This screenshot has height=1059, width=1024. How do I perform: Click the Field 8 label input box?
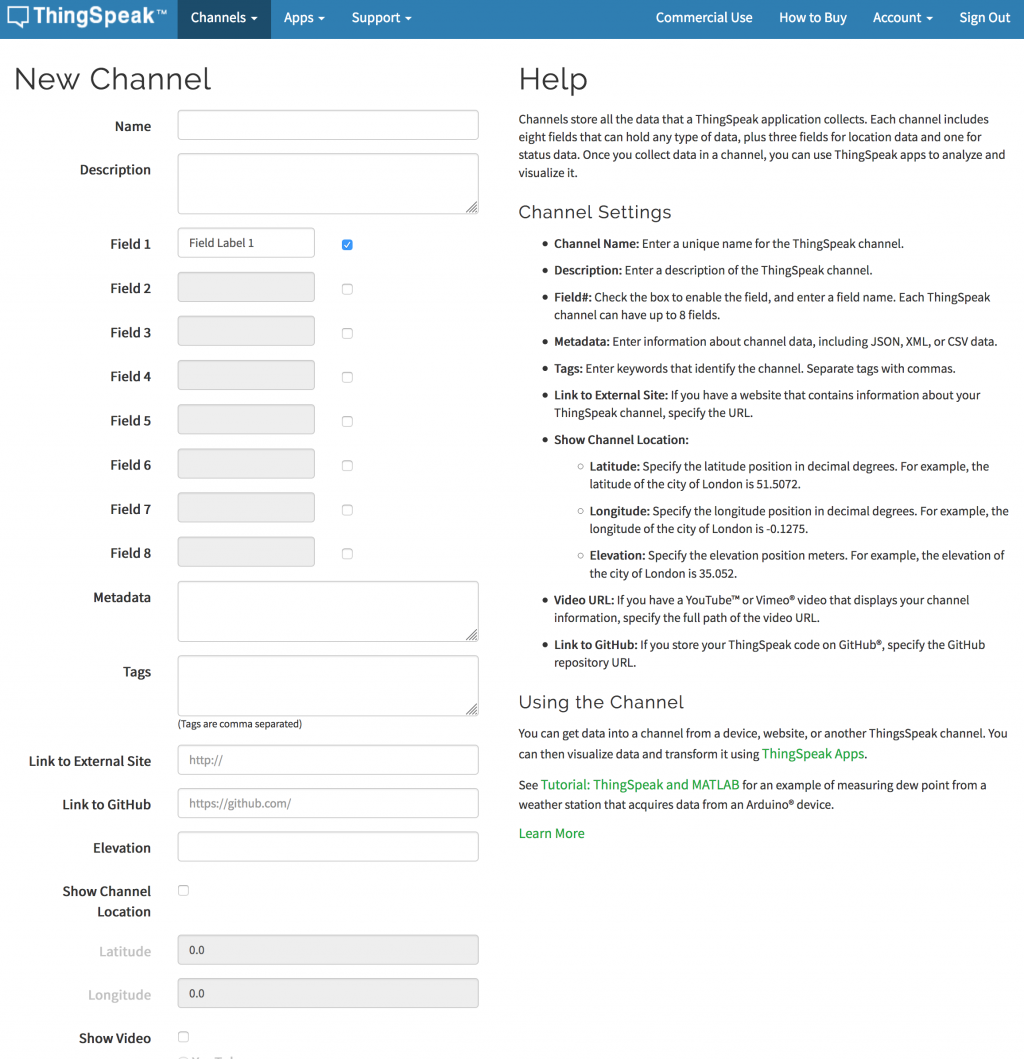tap(246, 552)
